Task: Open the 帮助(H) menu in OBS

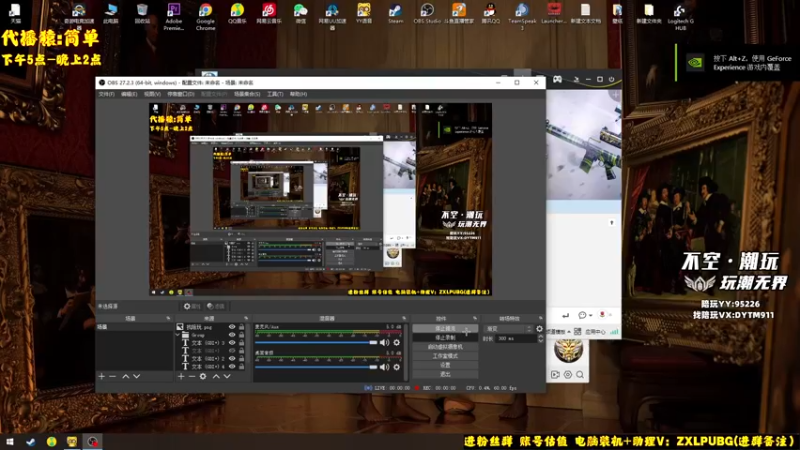Action: tap(298, 94)
